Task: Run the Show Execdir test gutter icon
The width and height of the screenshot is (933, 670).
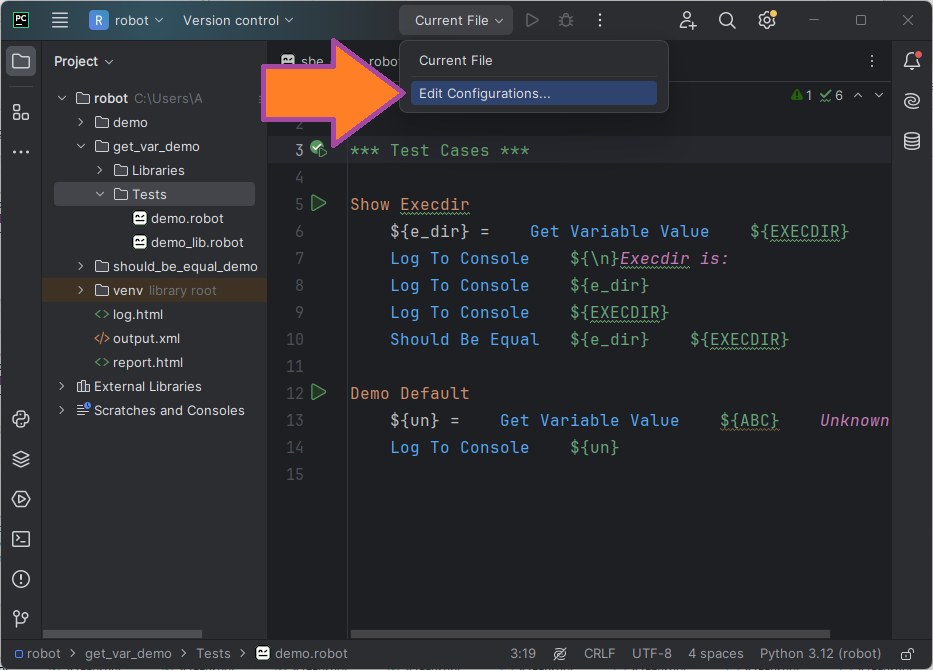Action: [319, 203]
